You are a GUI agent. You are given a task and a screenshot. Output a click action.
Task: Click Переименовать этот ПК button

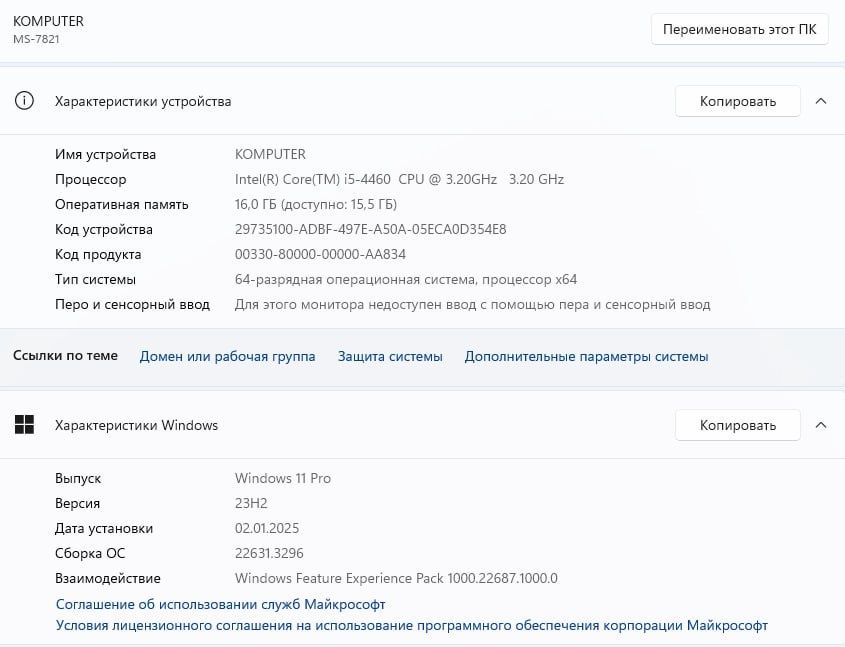pos(739,29)
